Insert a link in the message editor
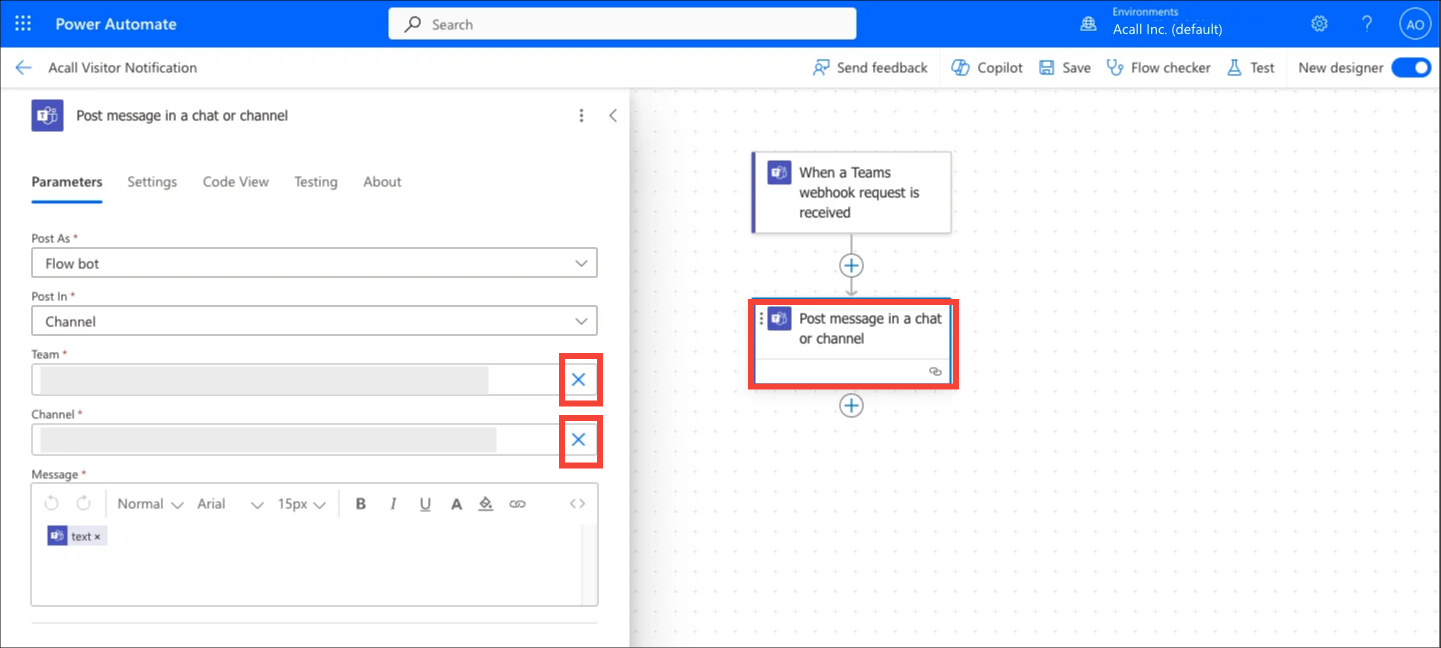 (517, 504)
